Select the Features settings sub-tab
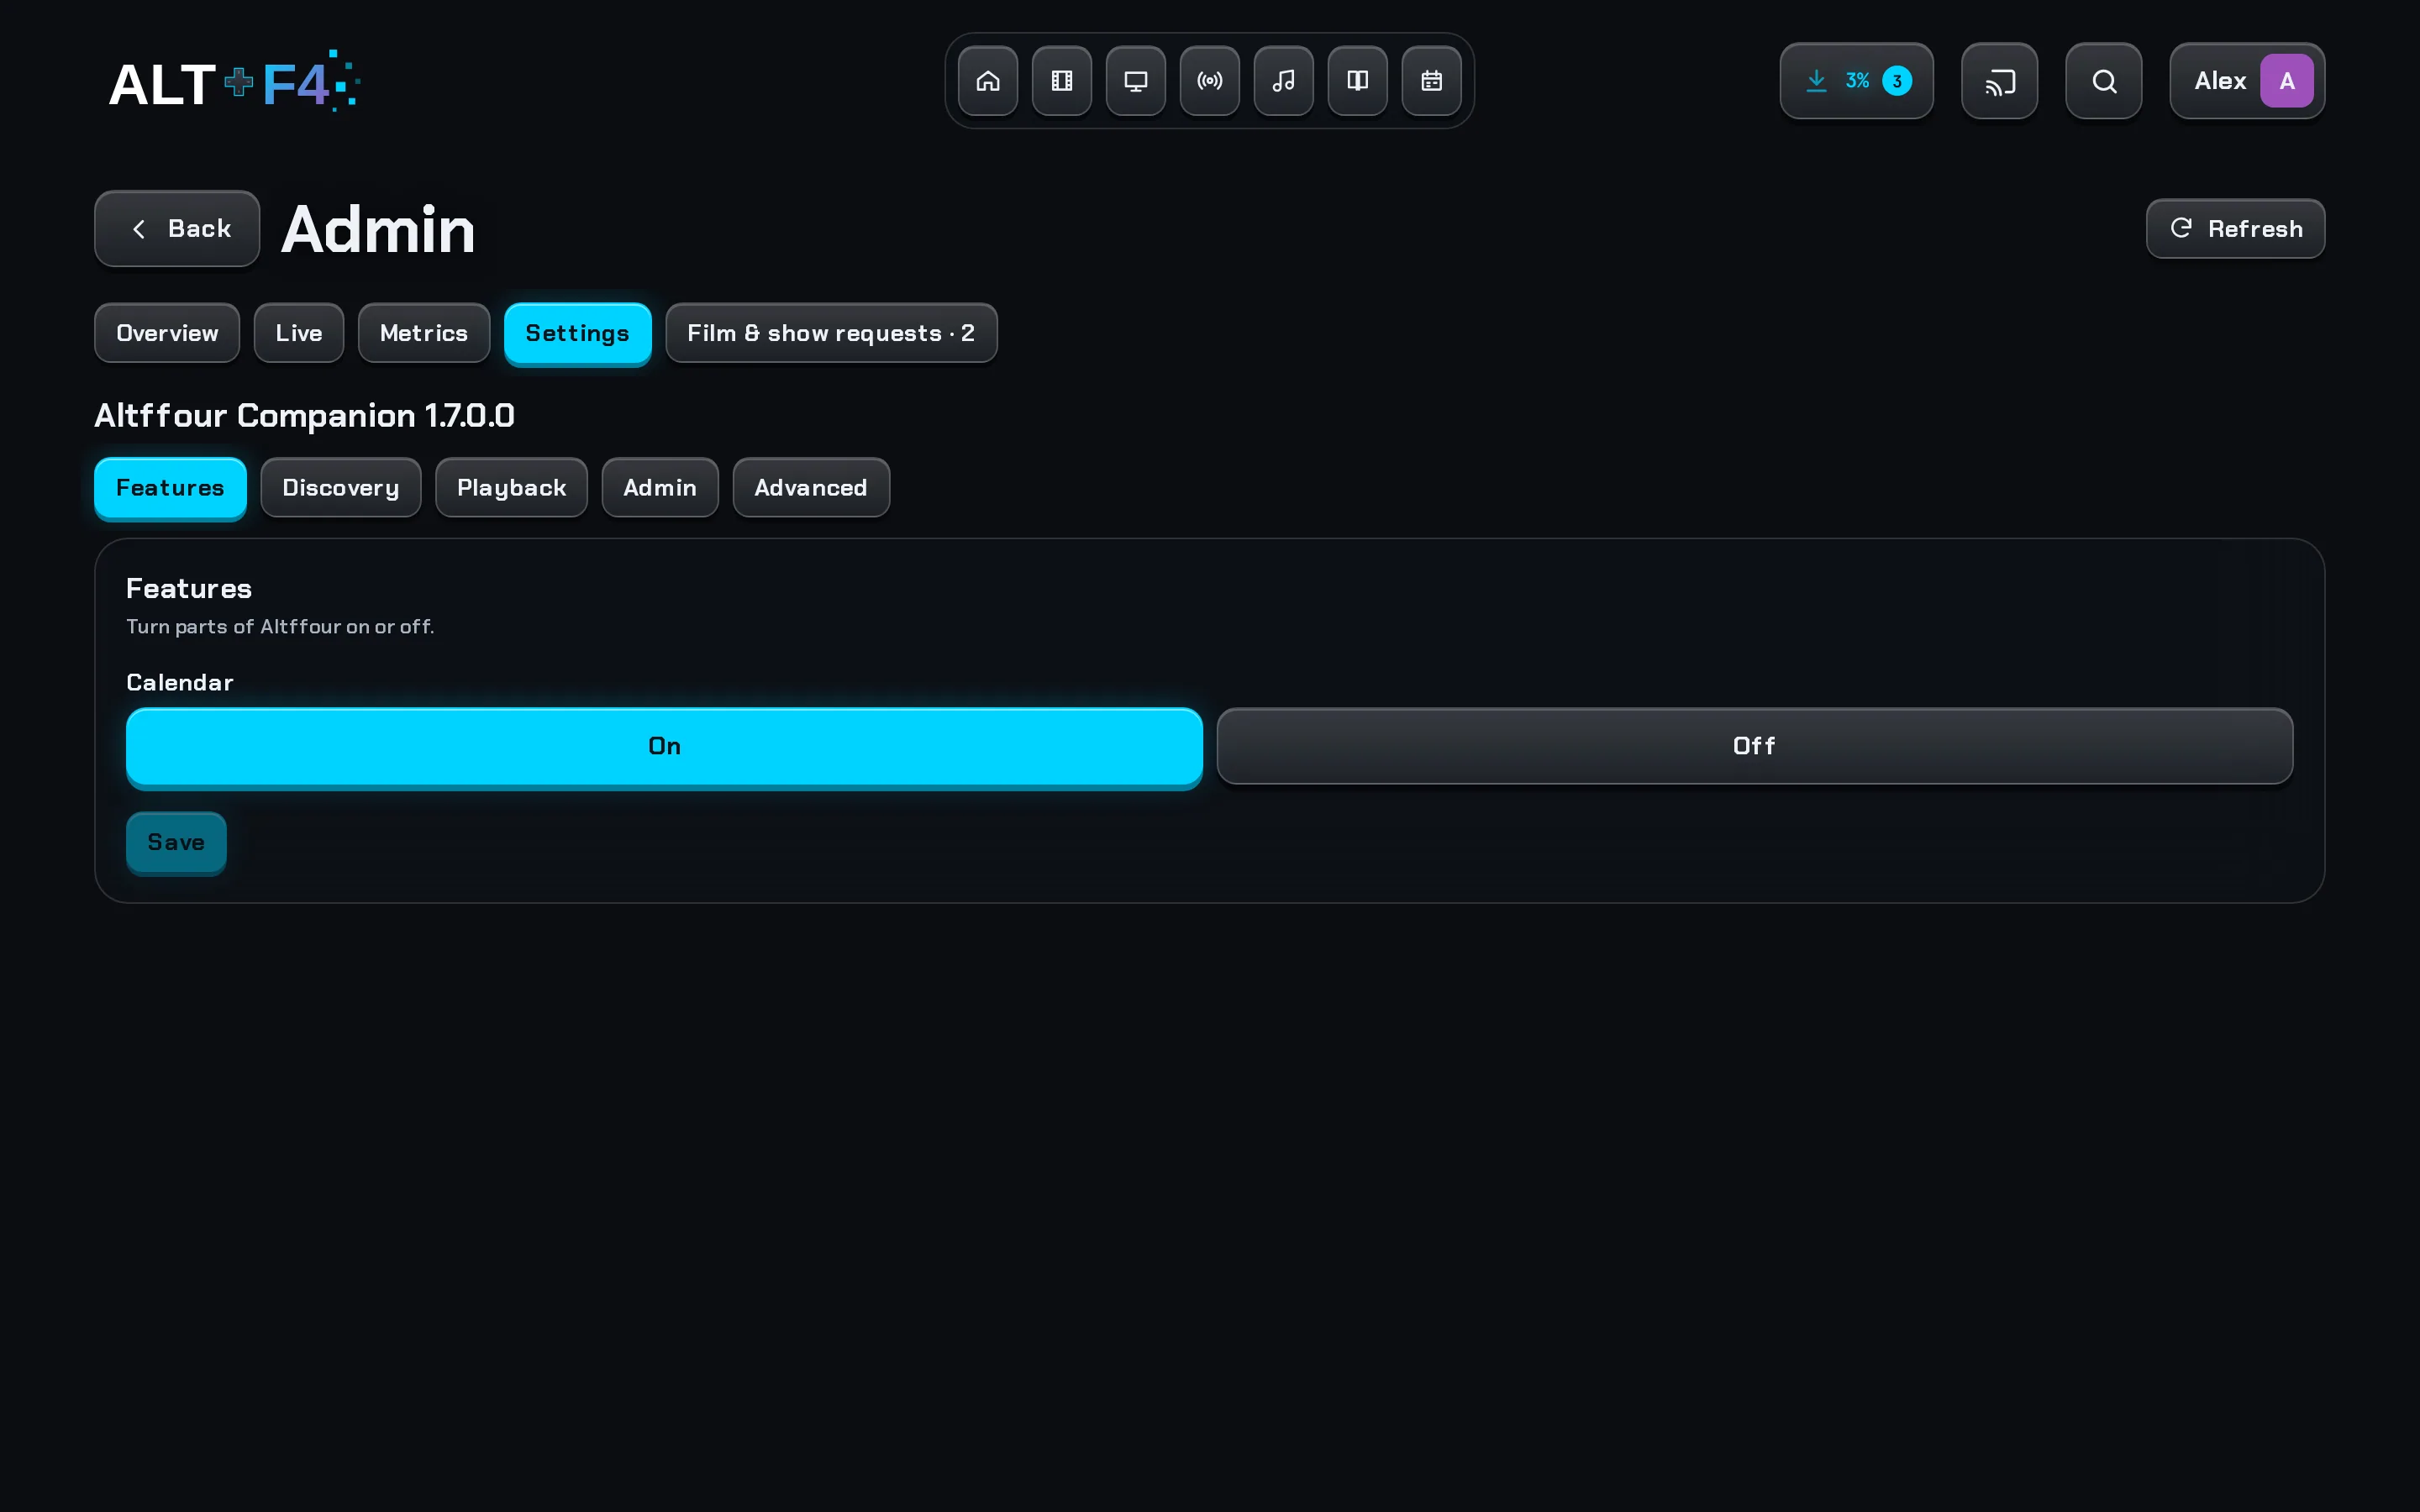Screen dimensions: 2420x1512 (x=170, y=488)
